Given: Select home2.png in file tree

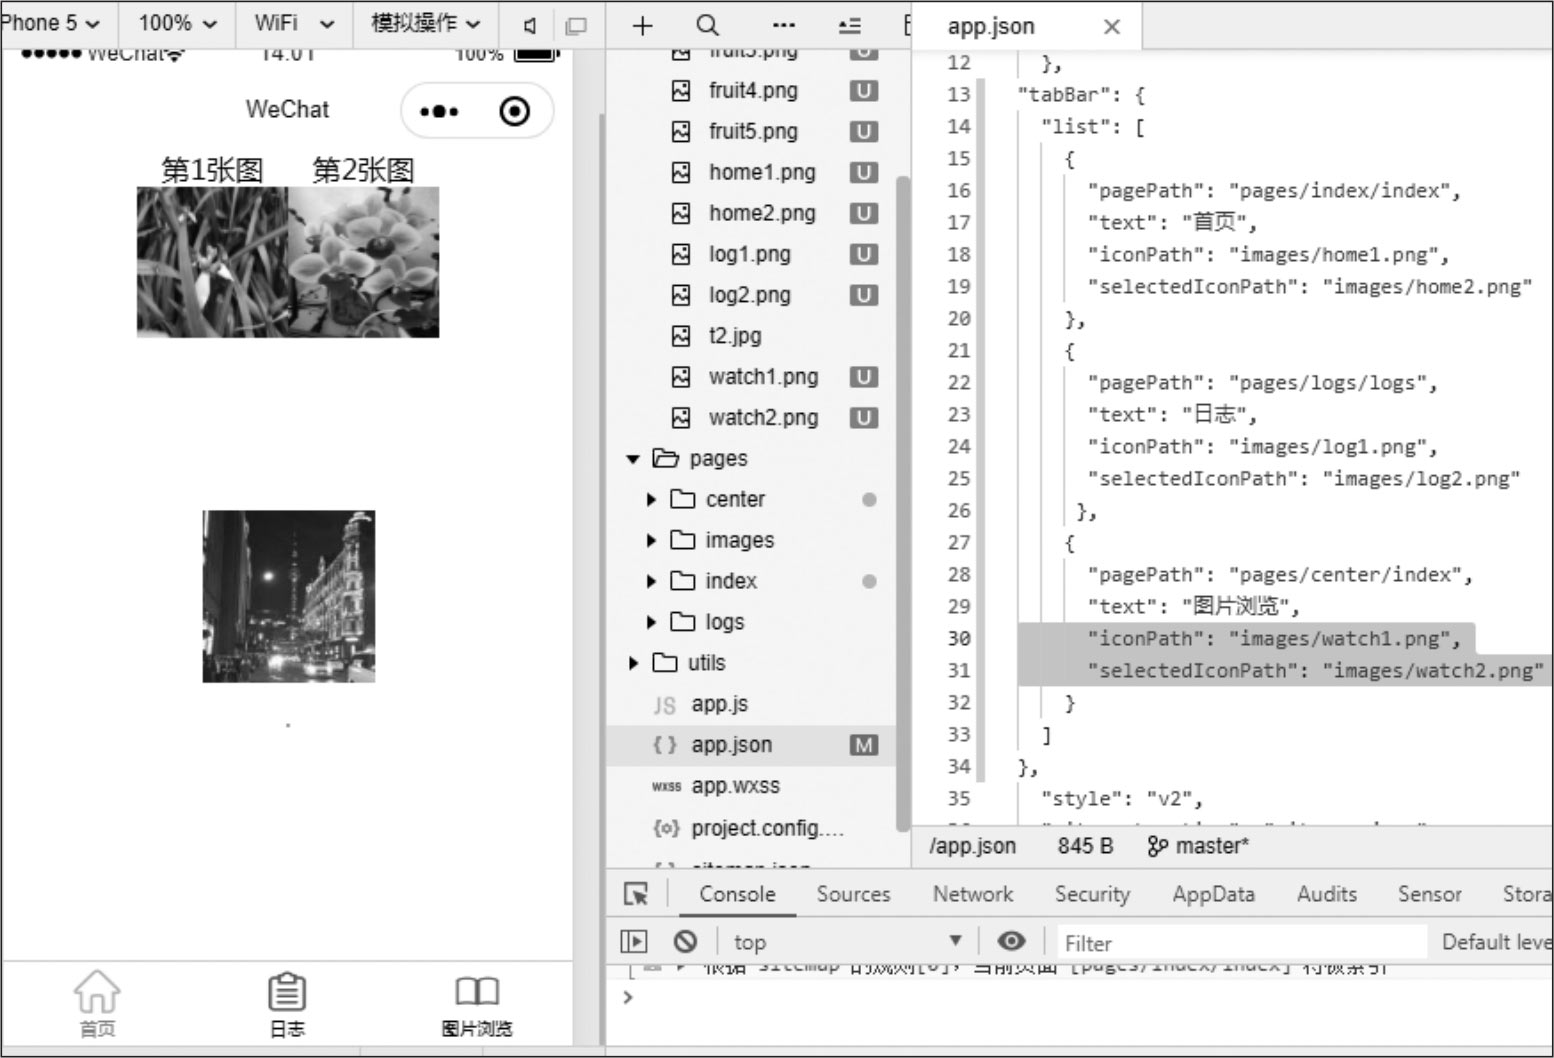Looking at the screenshot, I should pos(762,214).
